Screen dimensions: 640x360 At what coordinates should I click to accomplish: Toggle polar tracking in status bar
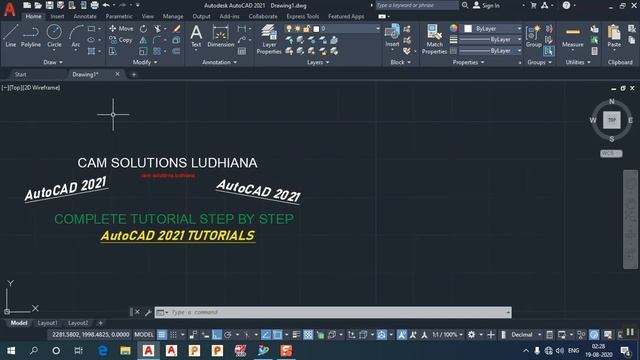tap(228, 335)
